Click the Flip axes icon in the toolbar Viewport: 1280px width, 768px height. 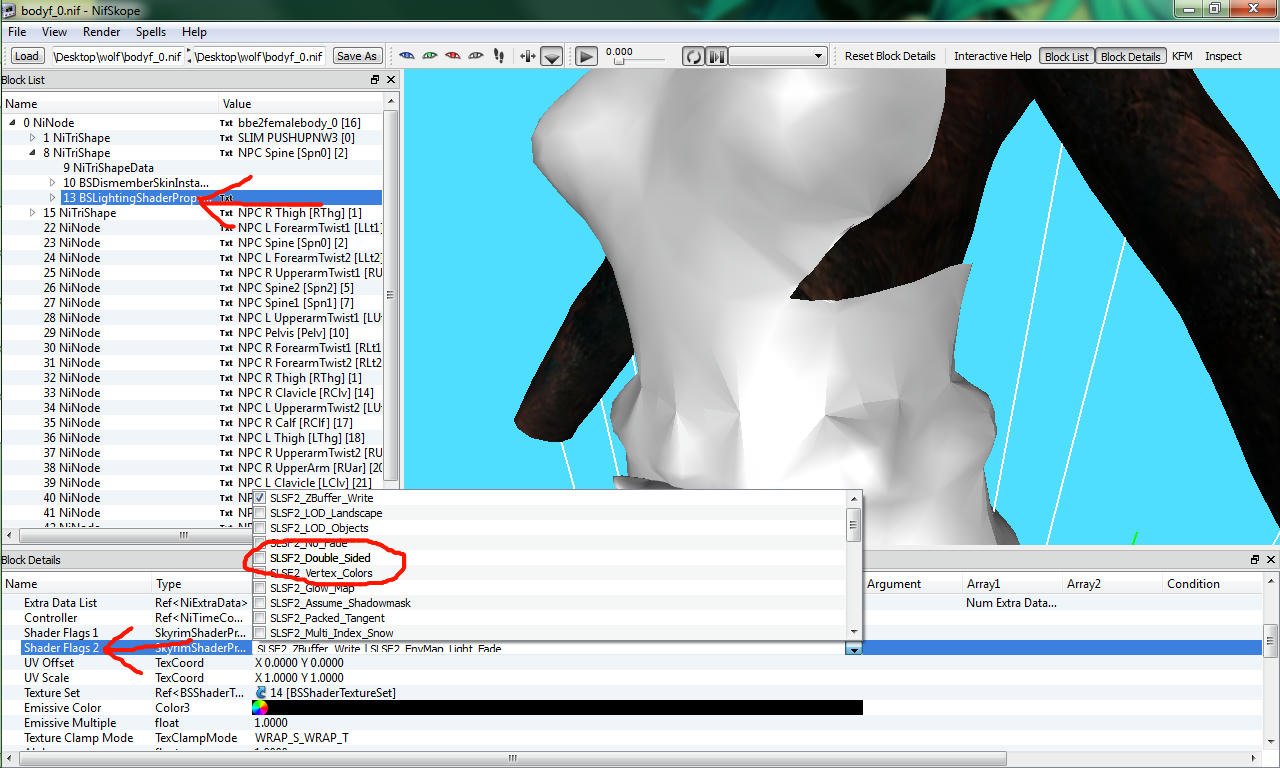[528, 56]
